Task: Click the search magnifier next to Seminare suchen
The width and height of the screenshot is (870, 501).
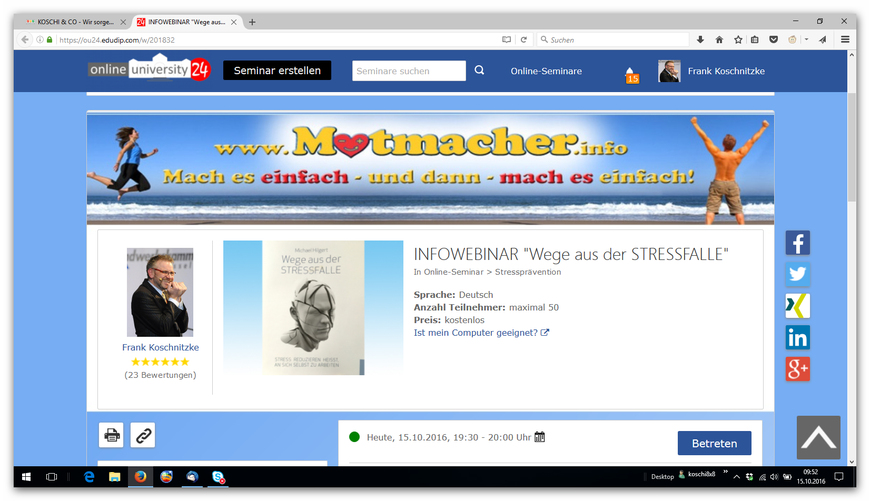Action: (479, 70)
